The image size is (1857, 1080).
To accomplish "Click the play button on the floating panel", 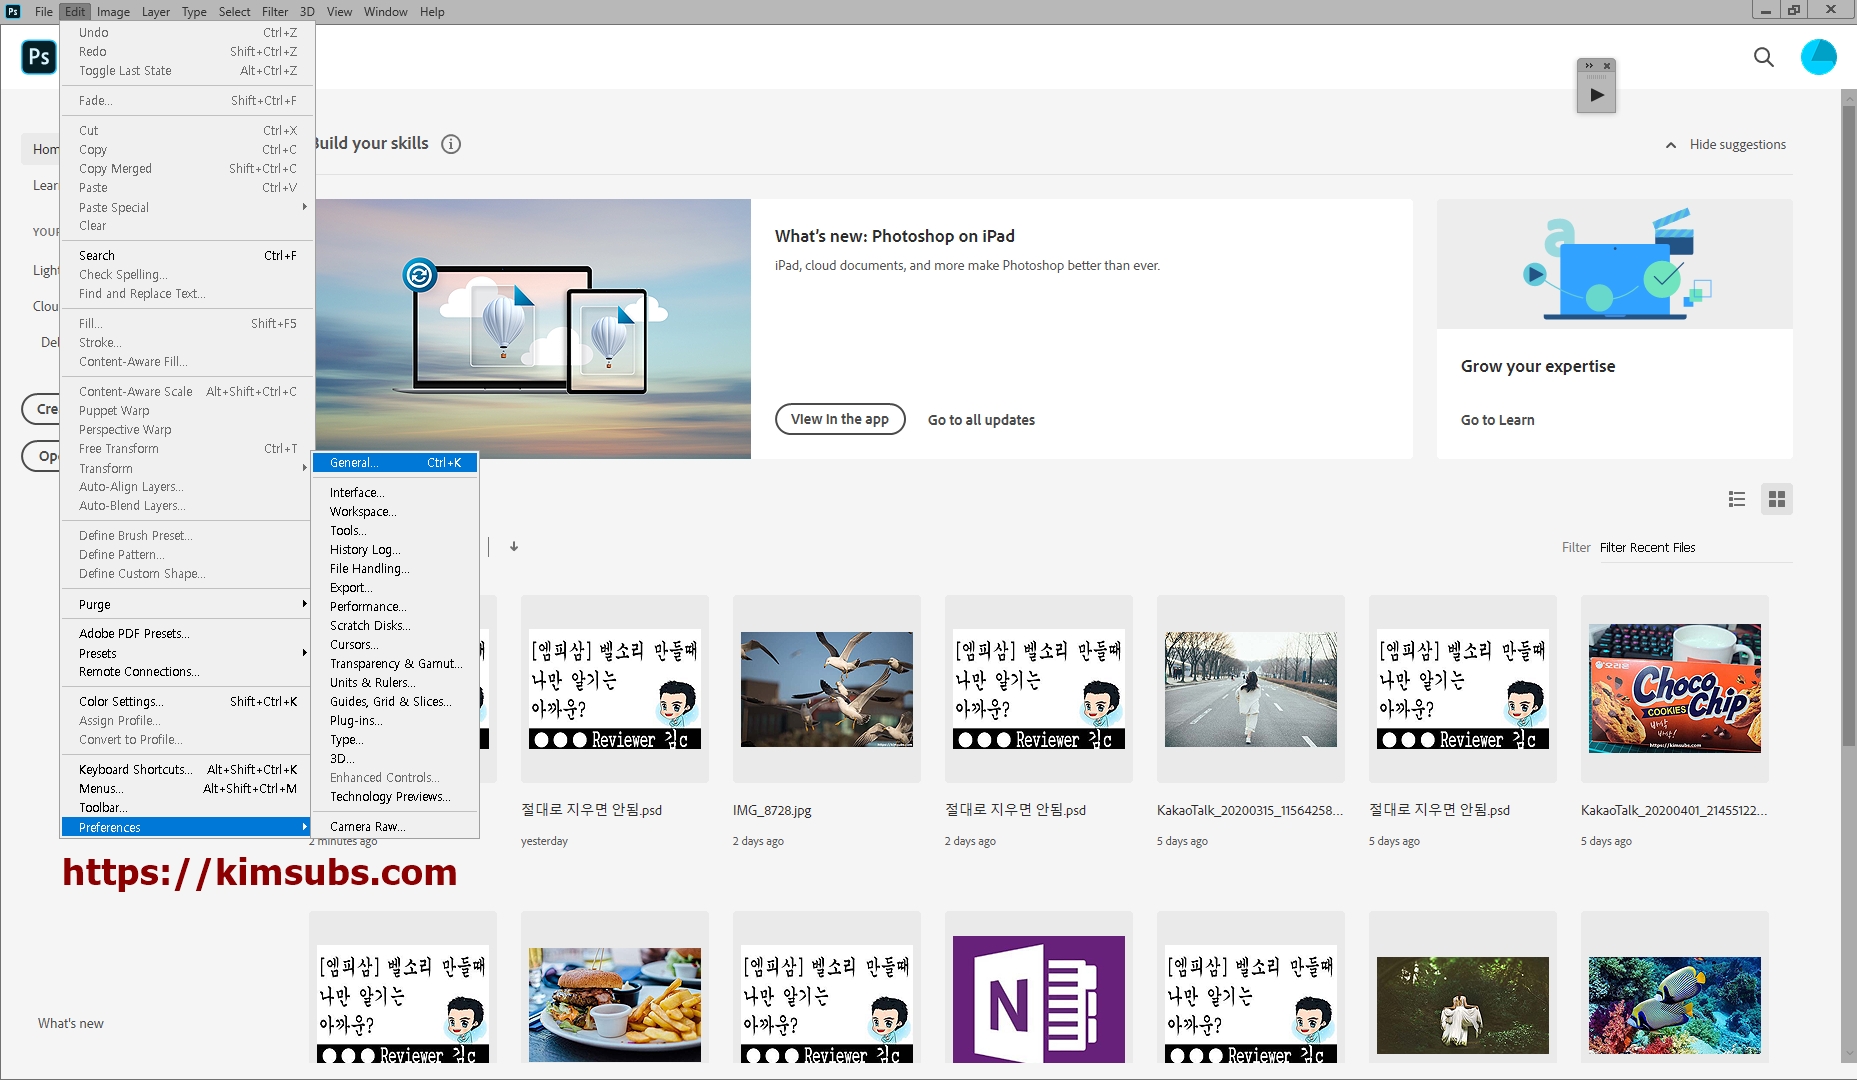I will pos(1597,95).
